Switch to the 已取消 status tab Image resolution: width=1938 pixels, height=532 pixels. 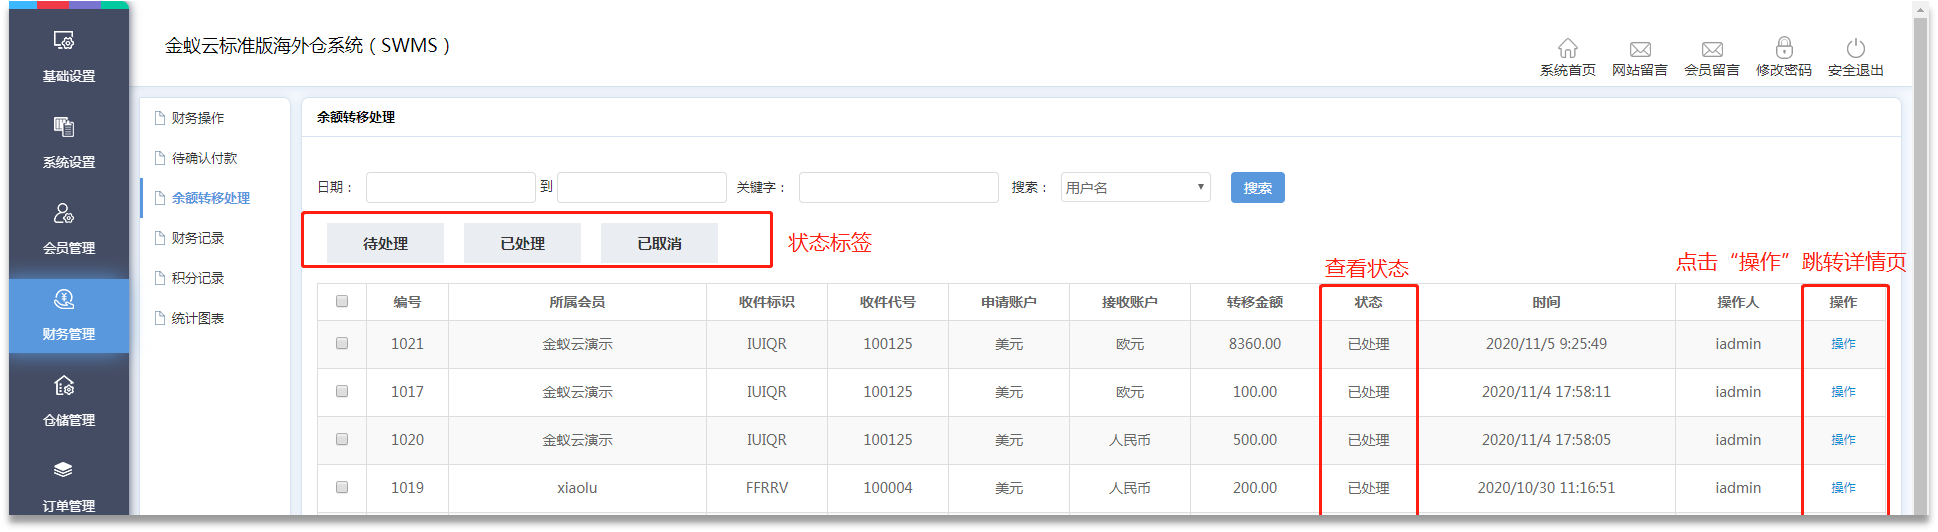(659, 243)
